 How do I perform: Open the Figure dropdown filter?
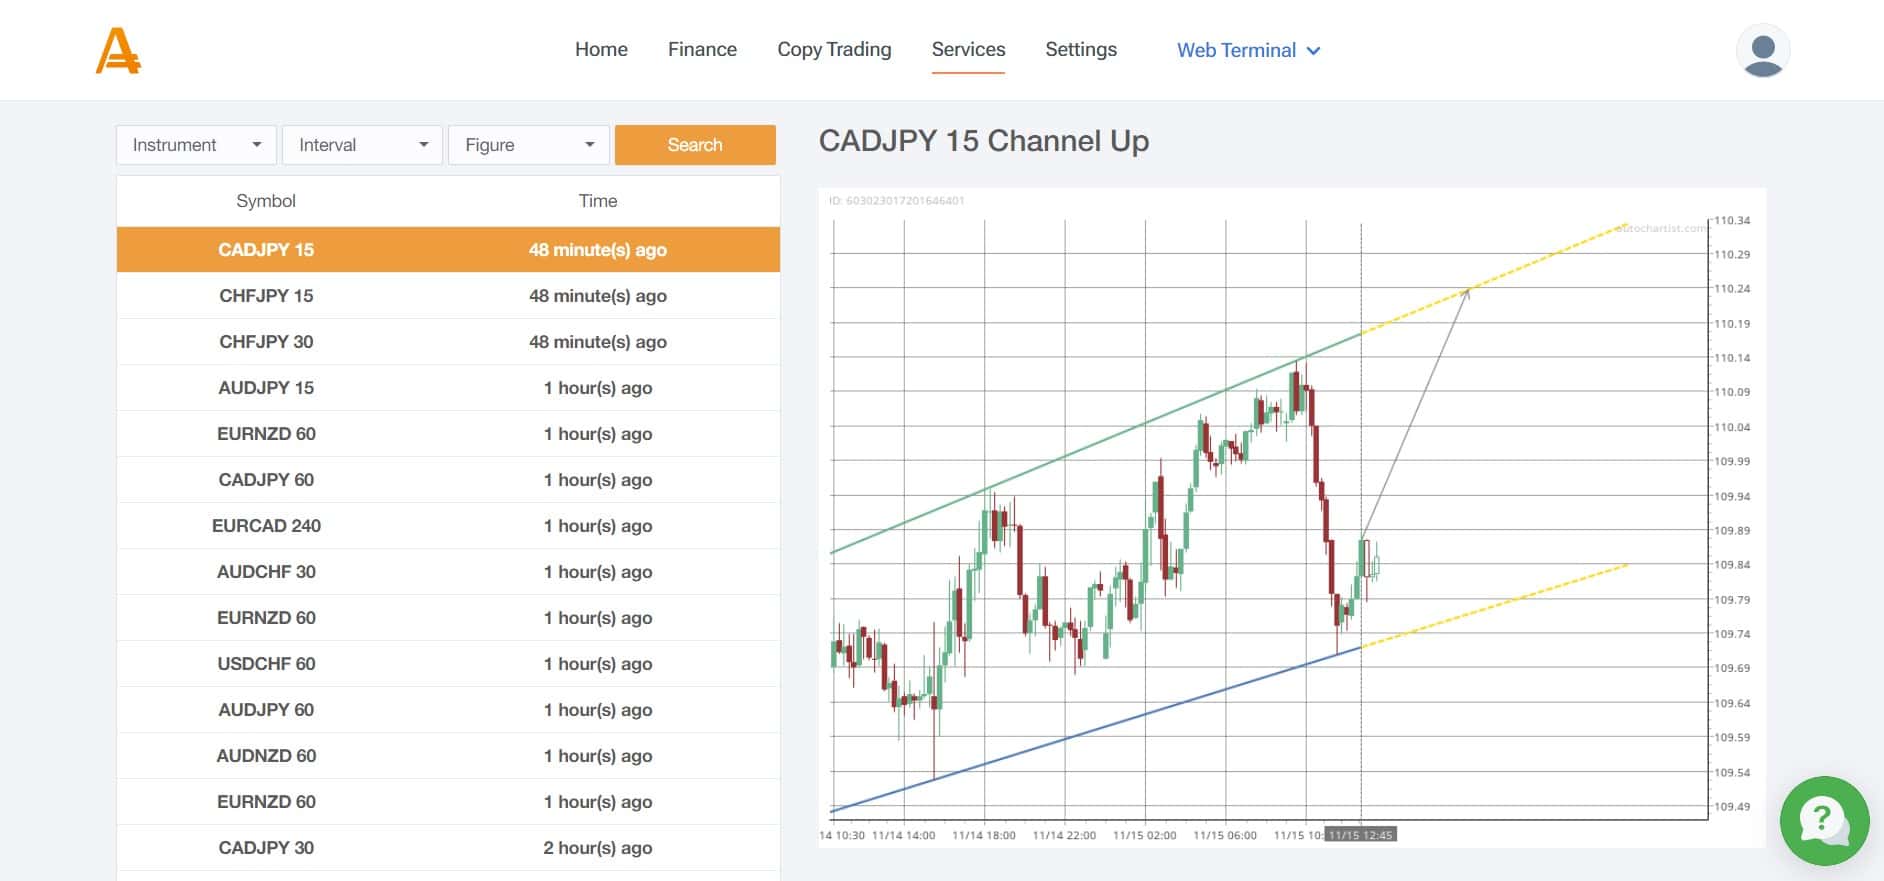[x=528, y=145]
